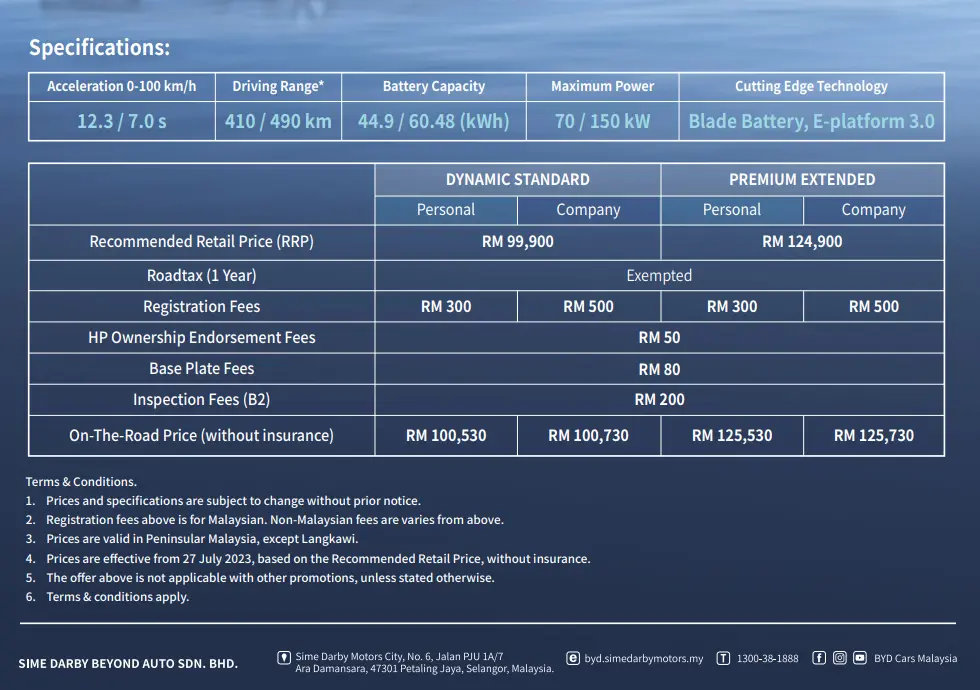Select the PREMIUM EXTENDED column header
Screen dimensions: 980x690
coord(802,180)
